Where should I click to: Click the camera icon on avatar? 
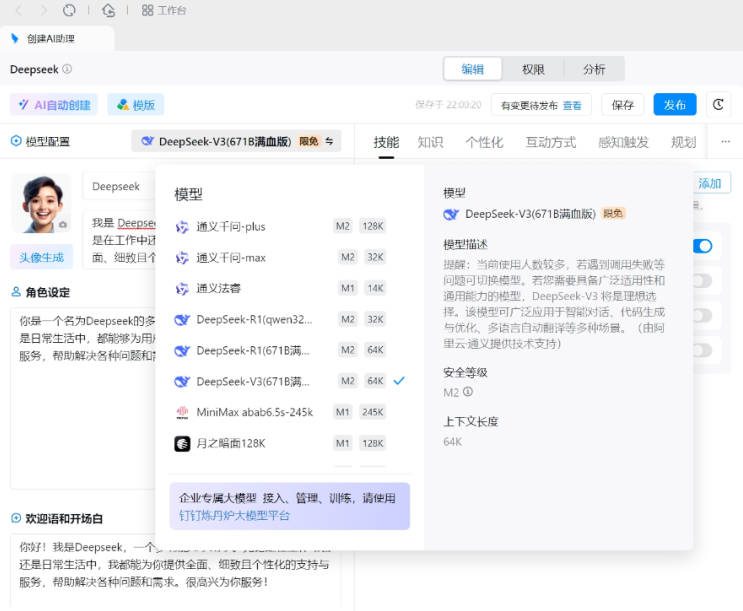click(x=63, y=224)
